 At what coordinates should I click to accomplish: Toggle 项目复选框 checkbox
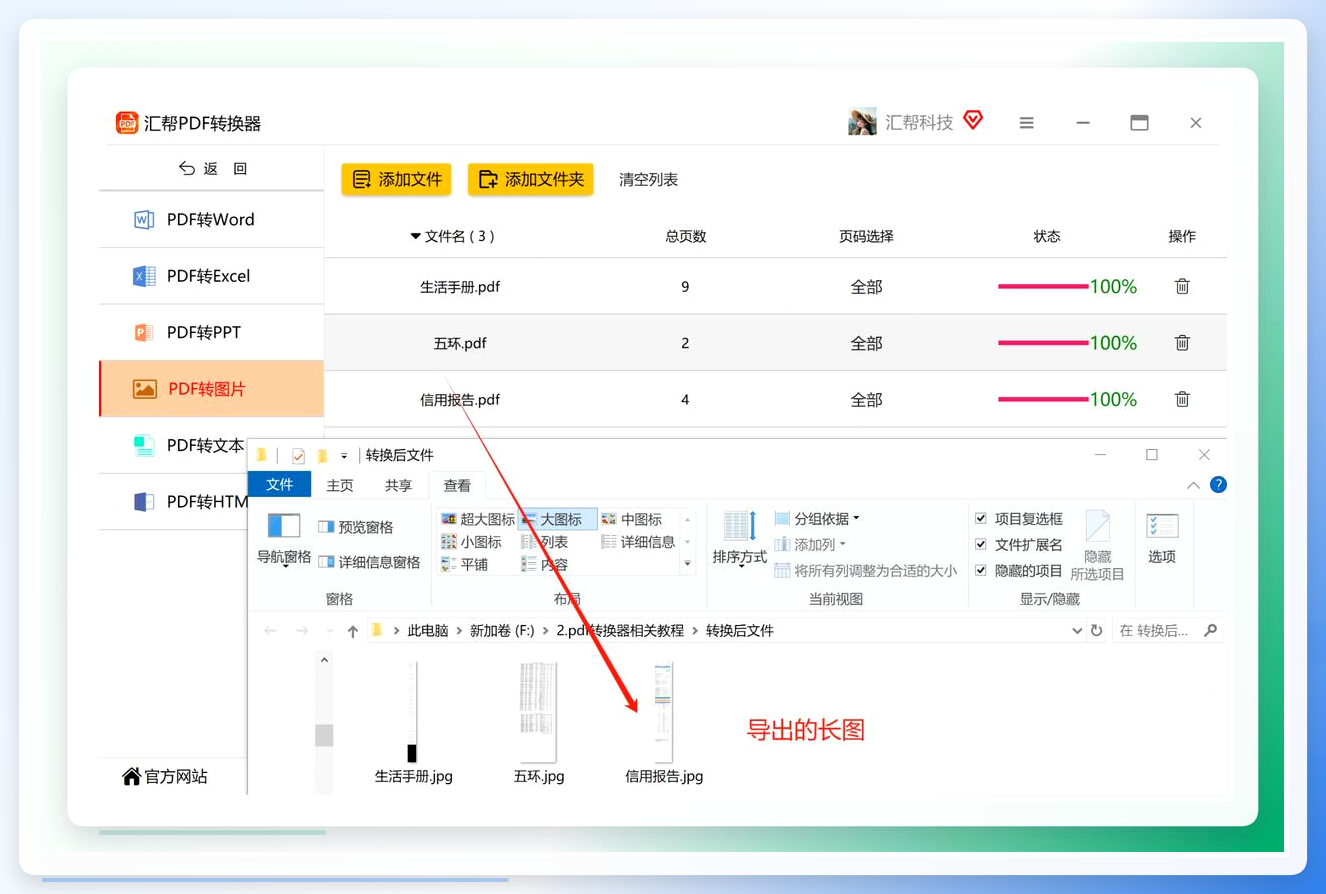coord(981,519)
